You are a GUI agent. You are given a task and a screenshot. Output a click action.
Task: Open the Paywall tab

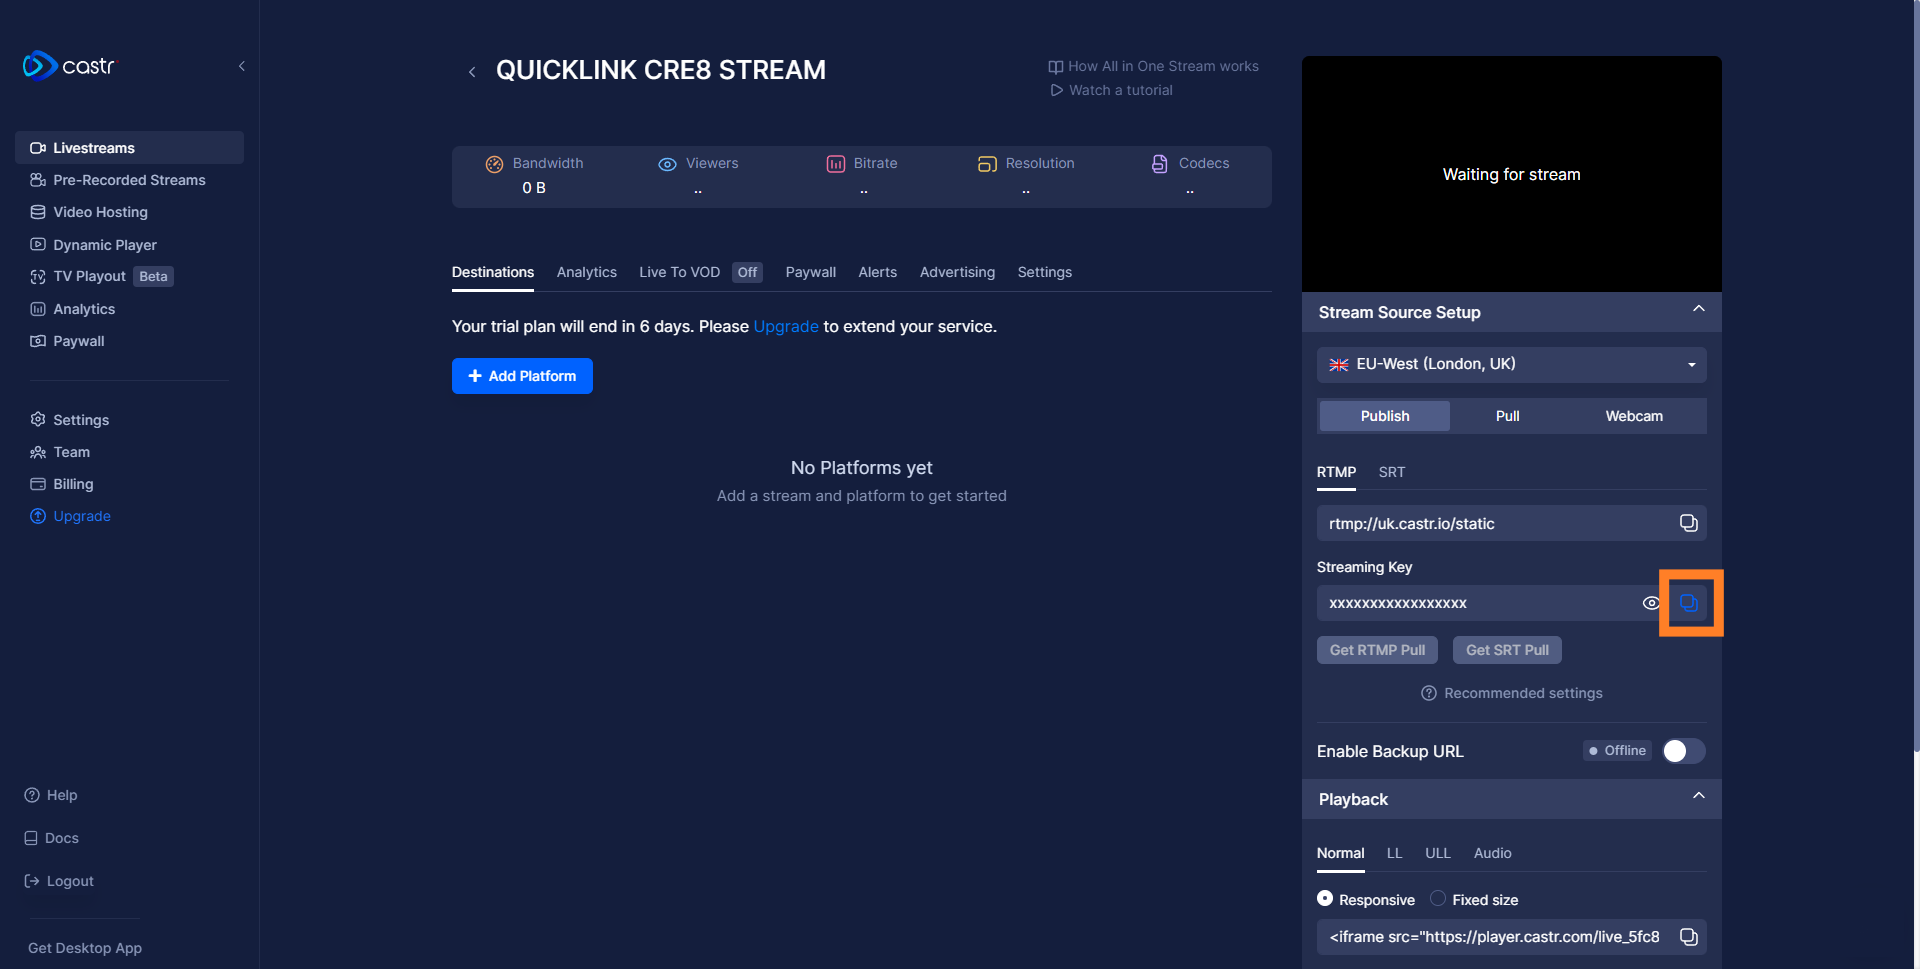click(x=810, y=272)
